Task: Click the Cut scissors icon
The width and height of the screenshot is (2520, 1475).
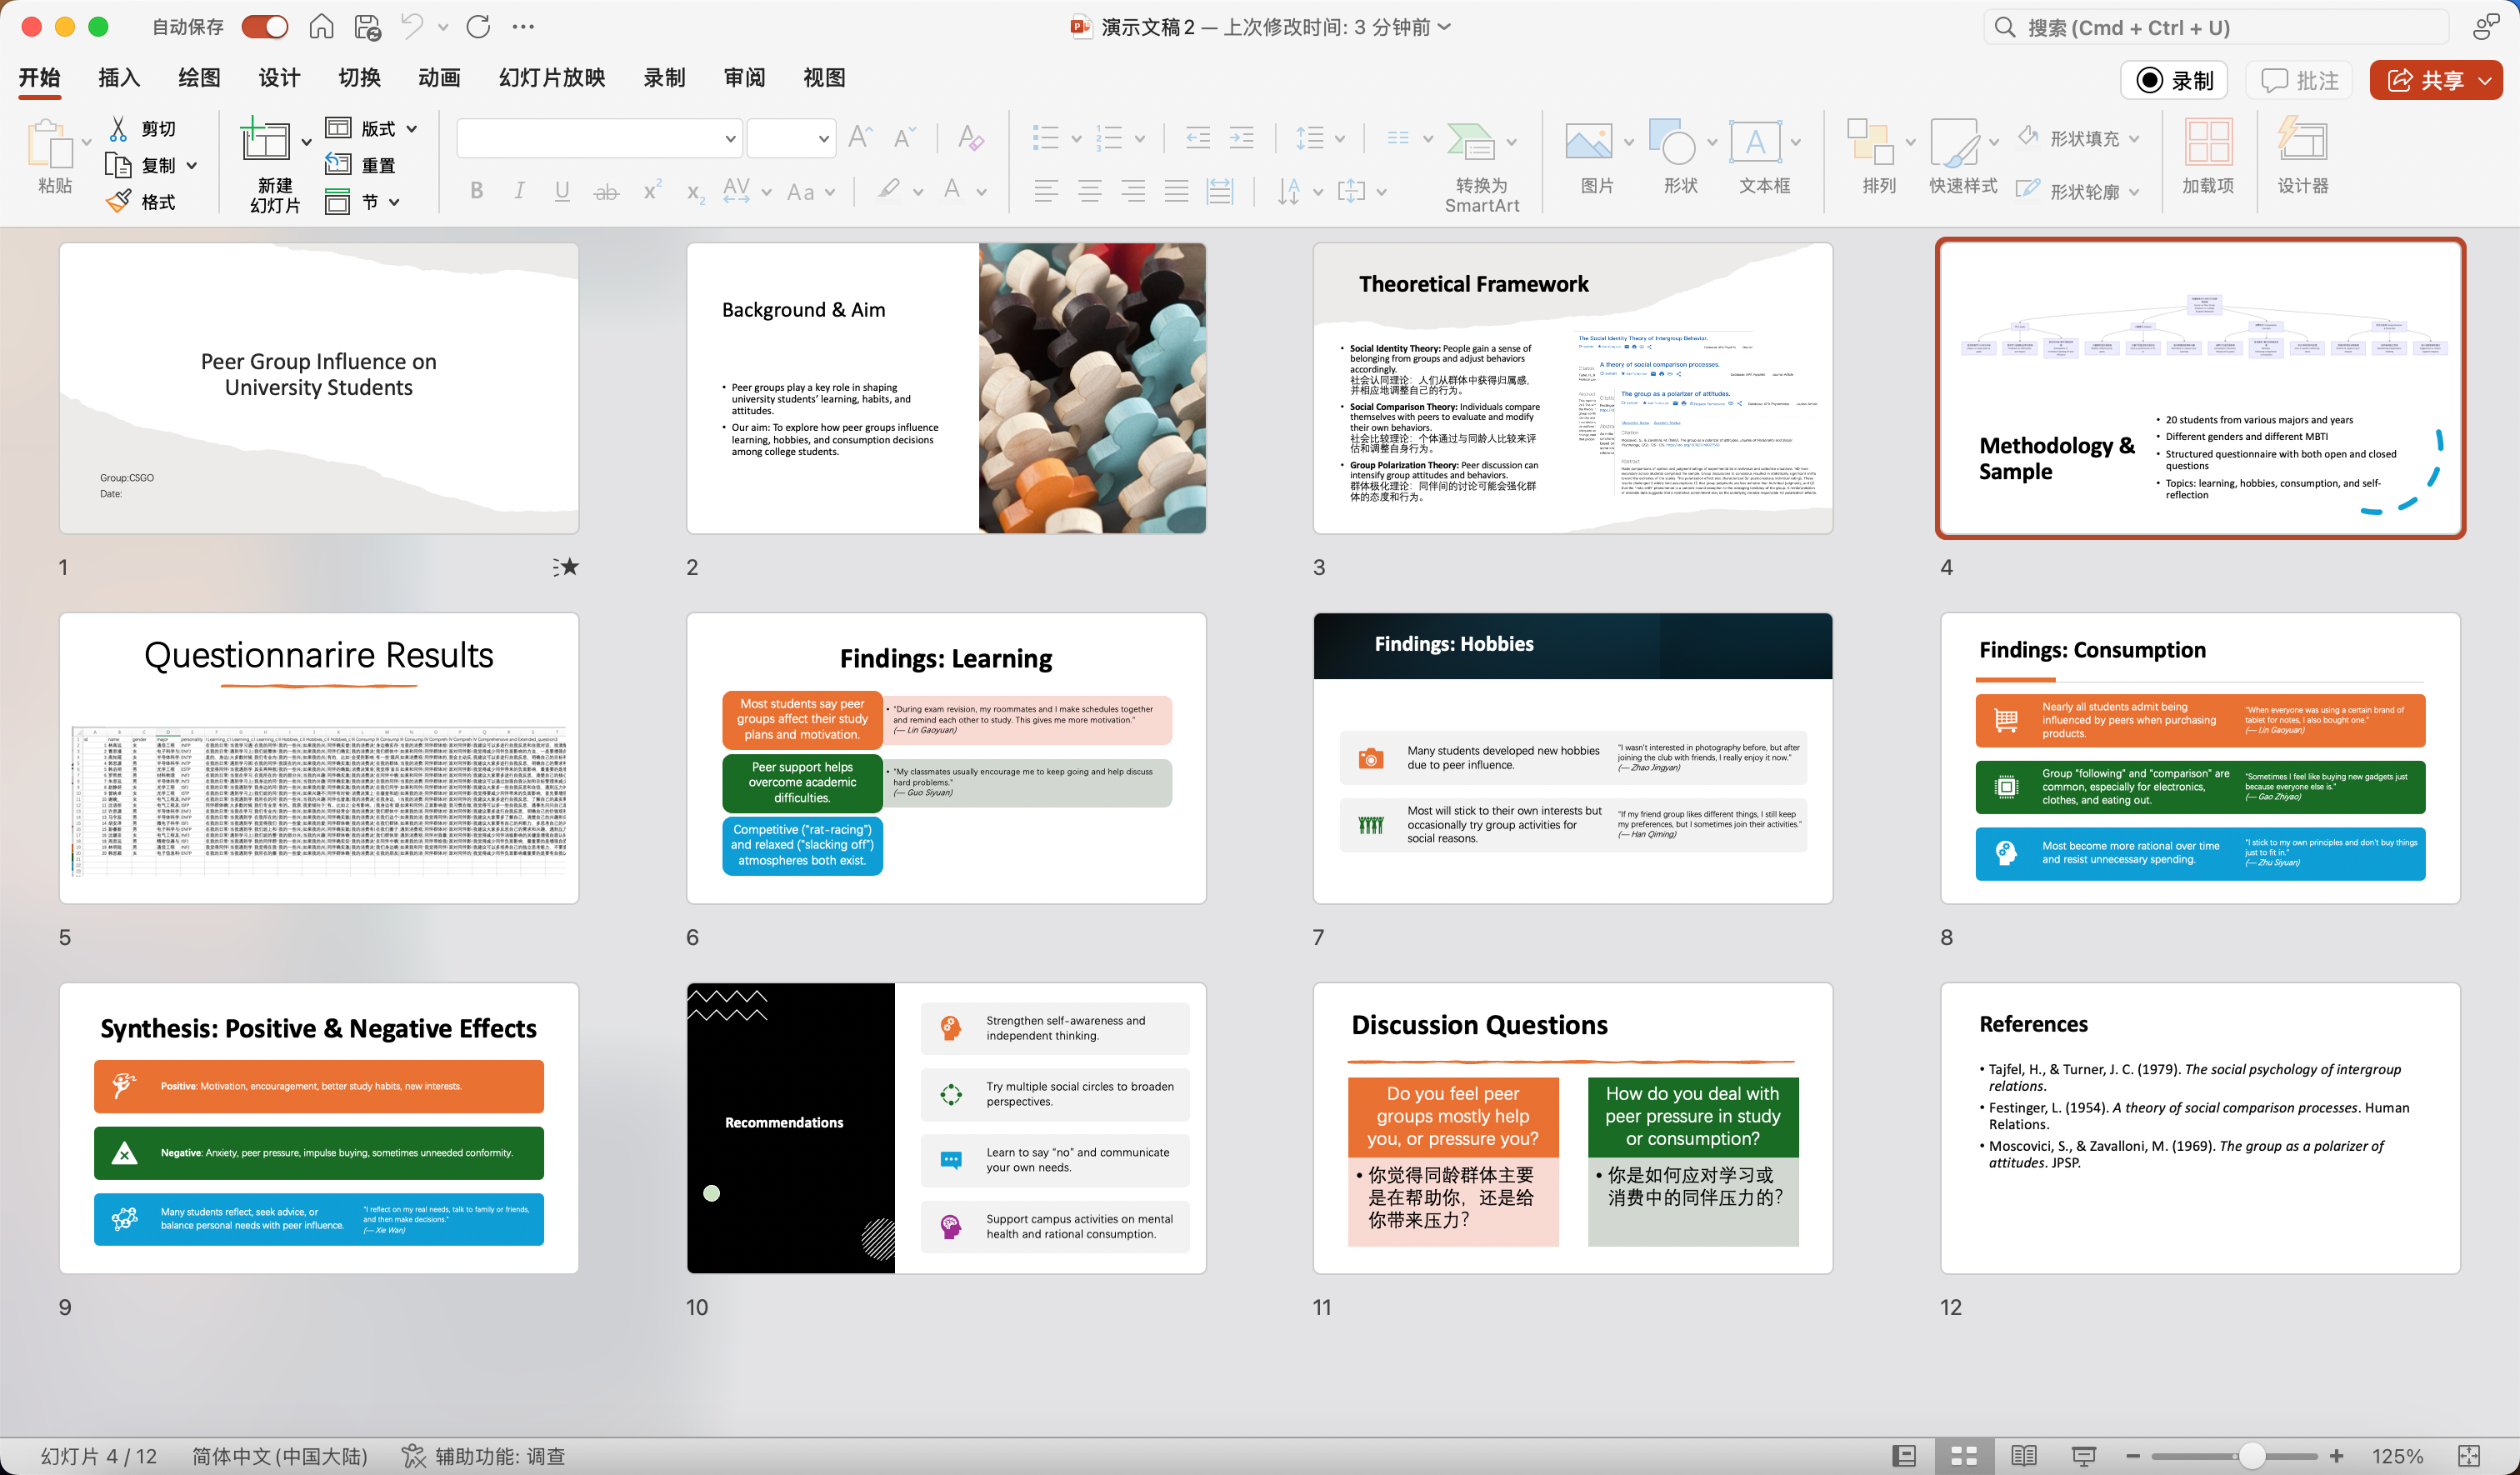Action: [119, 128]
